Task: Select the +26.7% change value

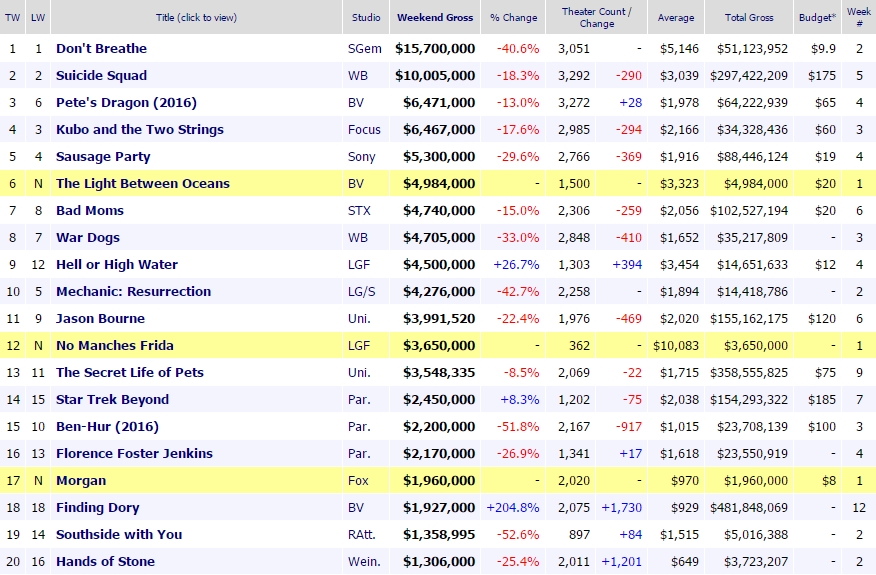Action: tap(516, 264)
